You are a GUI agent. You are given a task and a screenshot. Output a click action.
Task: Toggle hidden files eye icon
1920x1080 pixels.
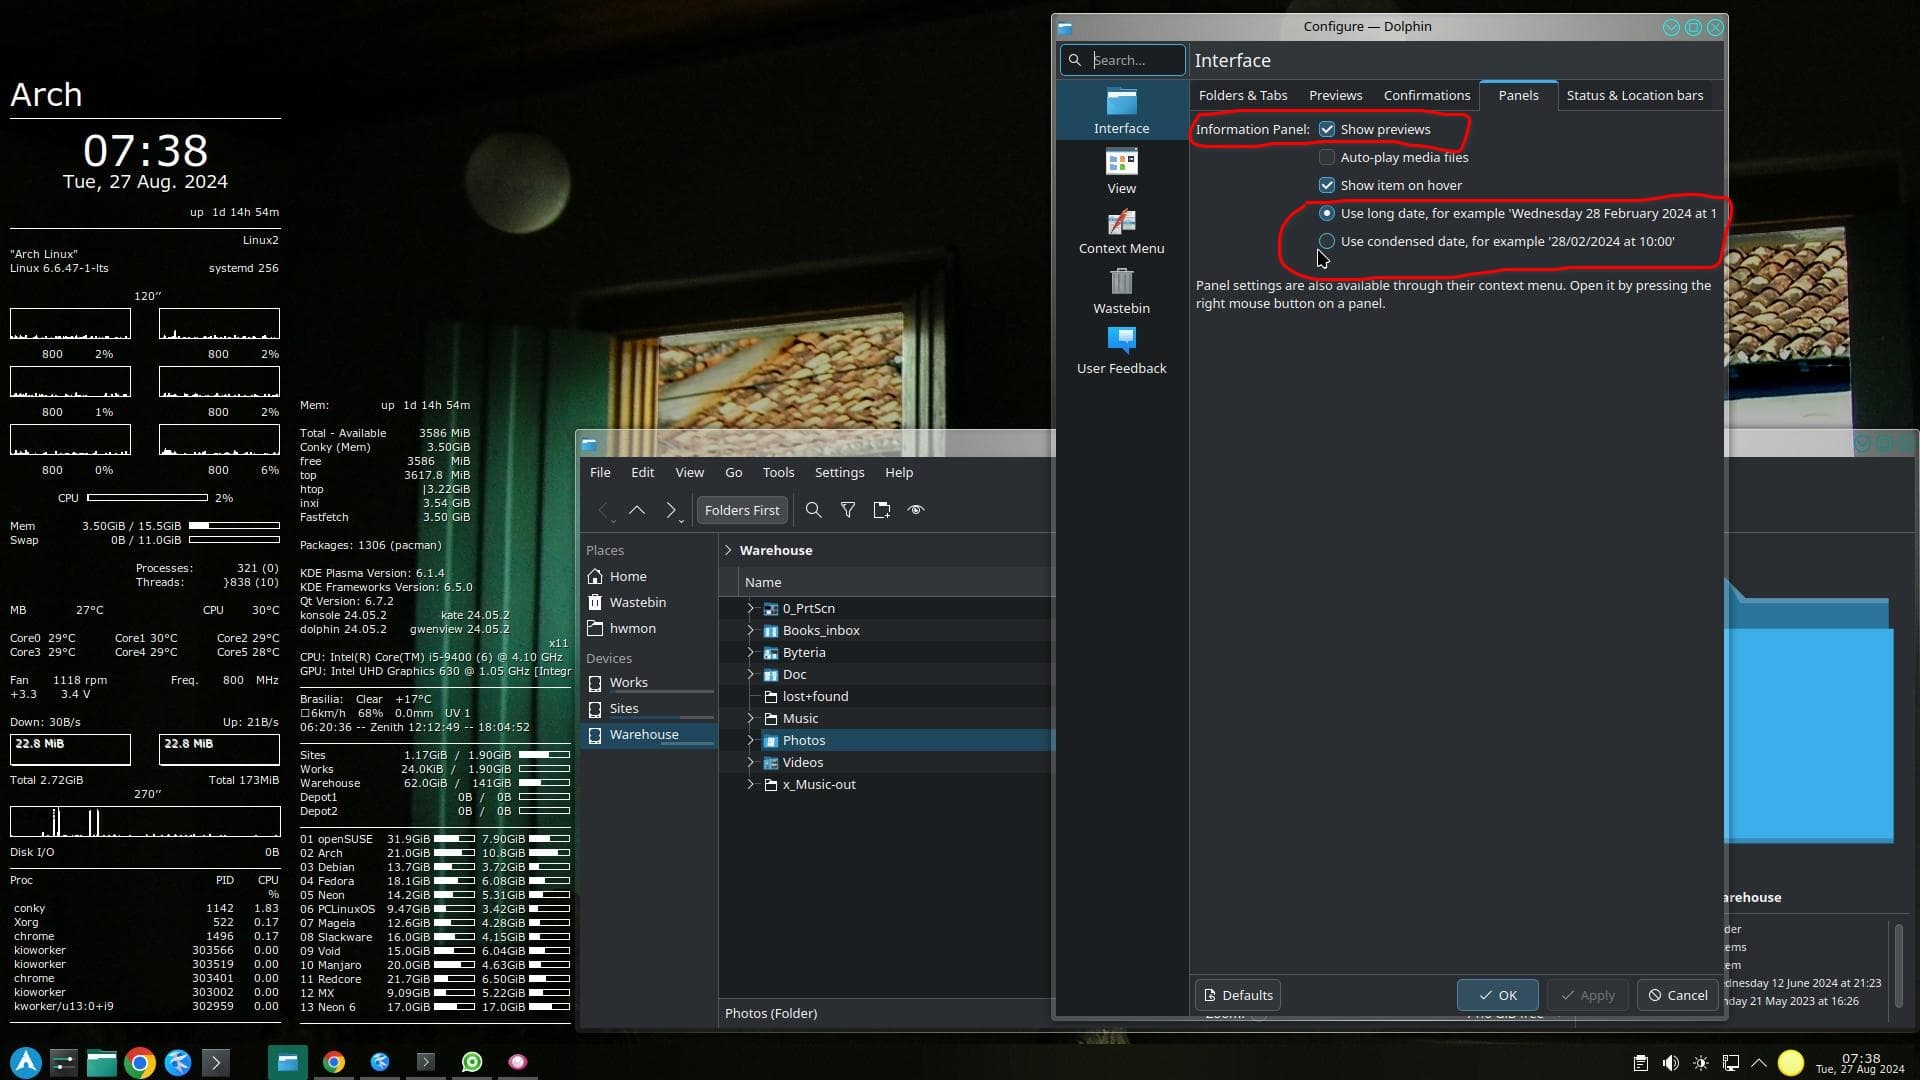(915, 510)
